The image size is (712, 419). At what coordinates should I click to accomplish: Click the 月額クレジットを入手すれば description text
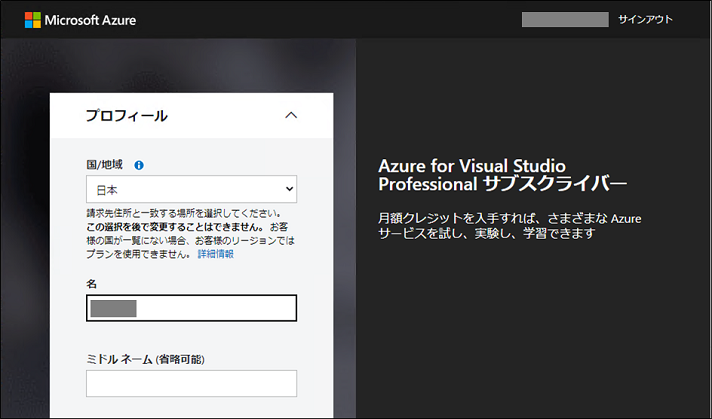[x=509, y=226]
